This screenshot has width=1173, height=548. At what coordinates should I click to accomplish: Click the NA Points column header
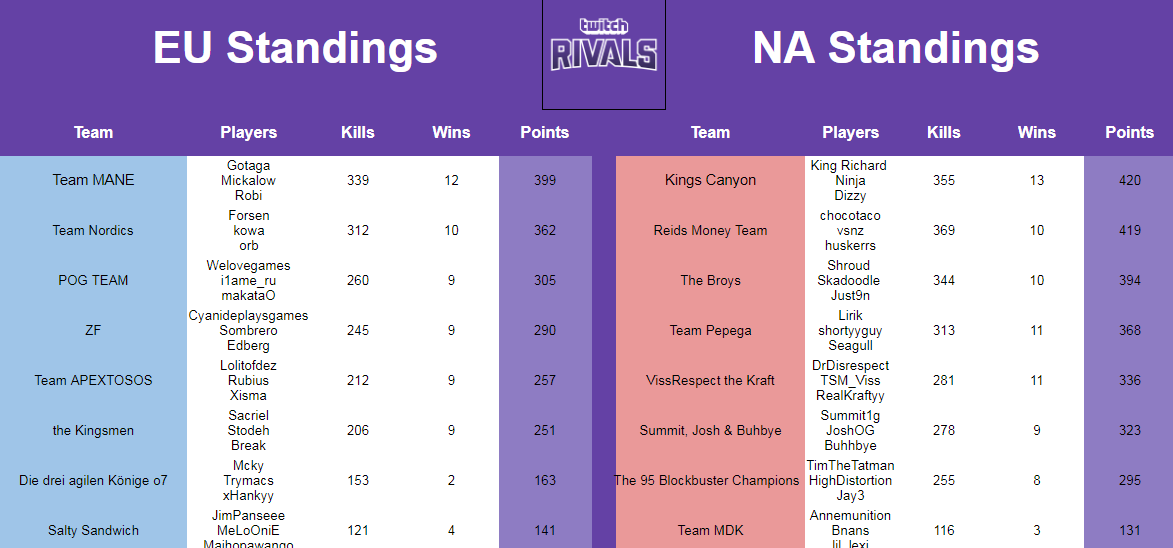(1129, 132)
